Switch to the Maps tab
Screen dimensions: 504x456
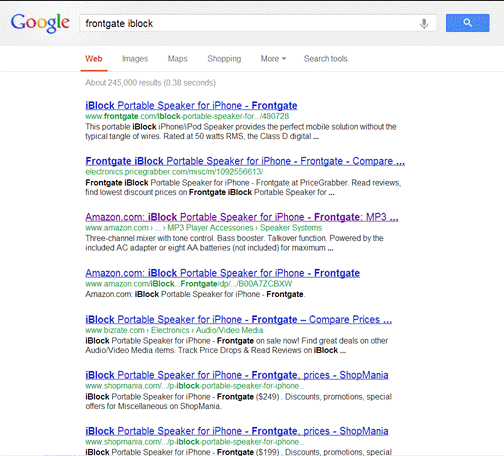click(177, 59)
